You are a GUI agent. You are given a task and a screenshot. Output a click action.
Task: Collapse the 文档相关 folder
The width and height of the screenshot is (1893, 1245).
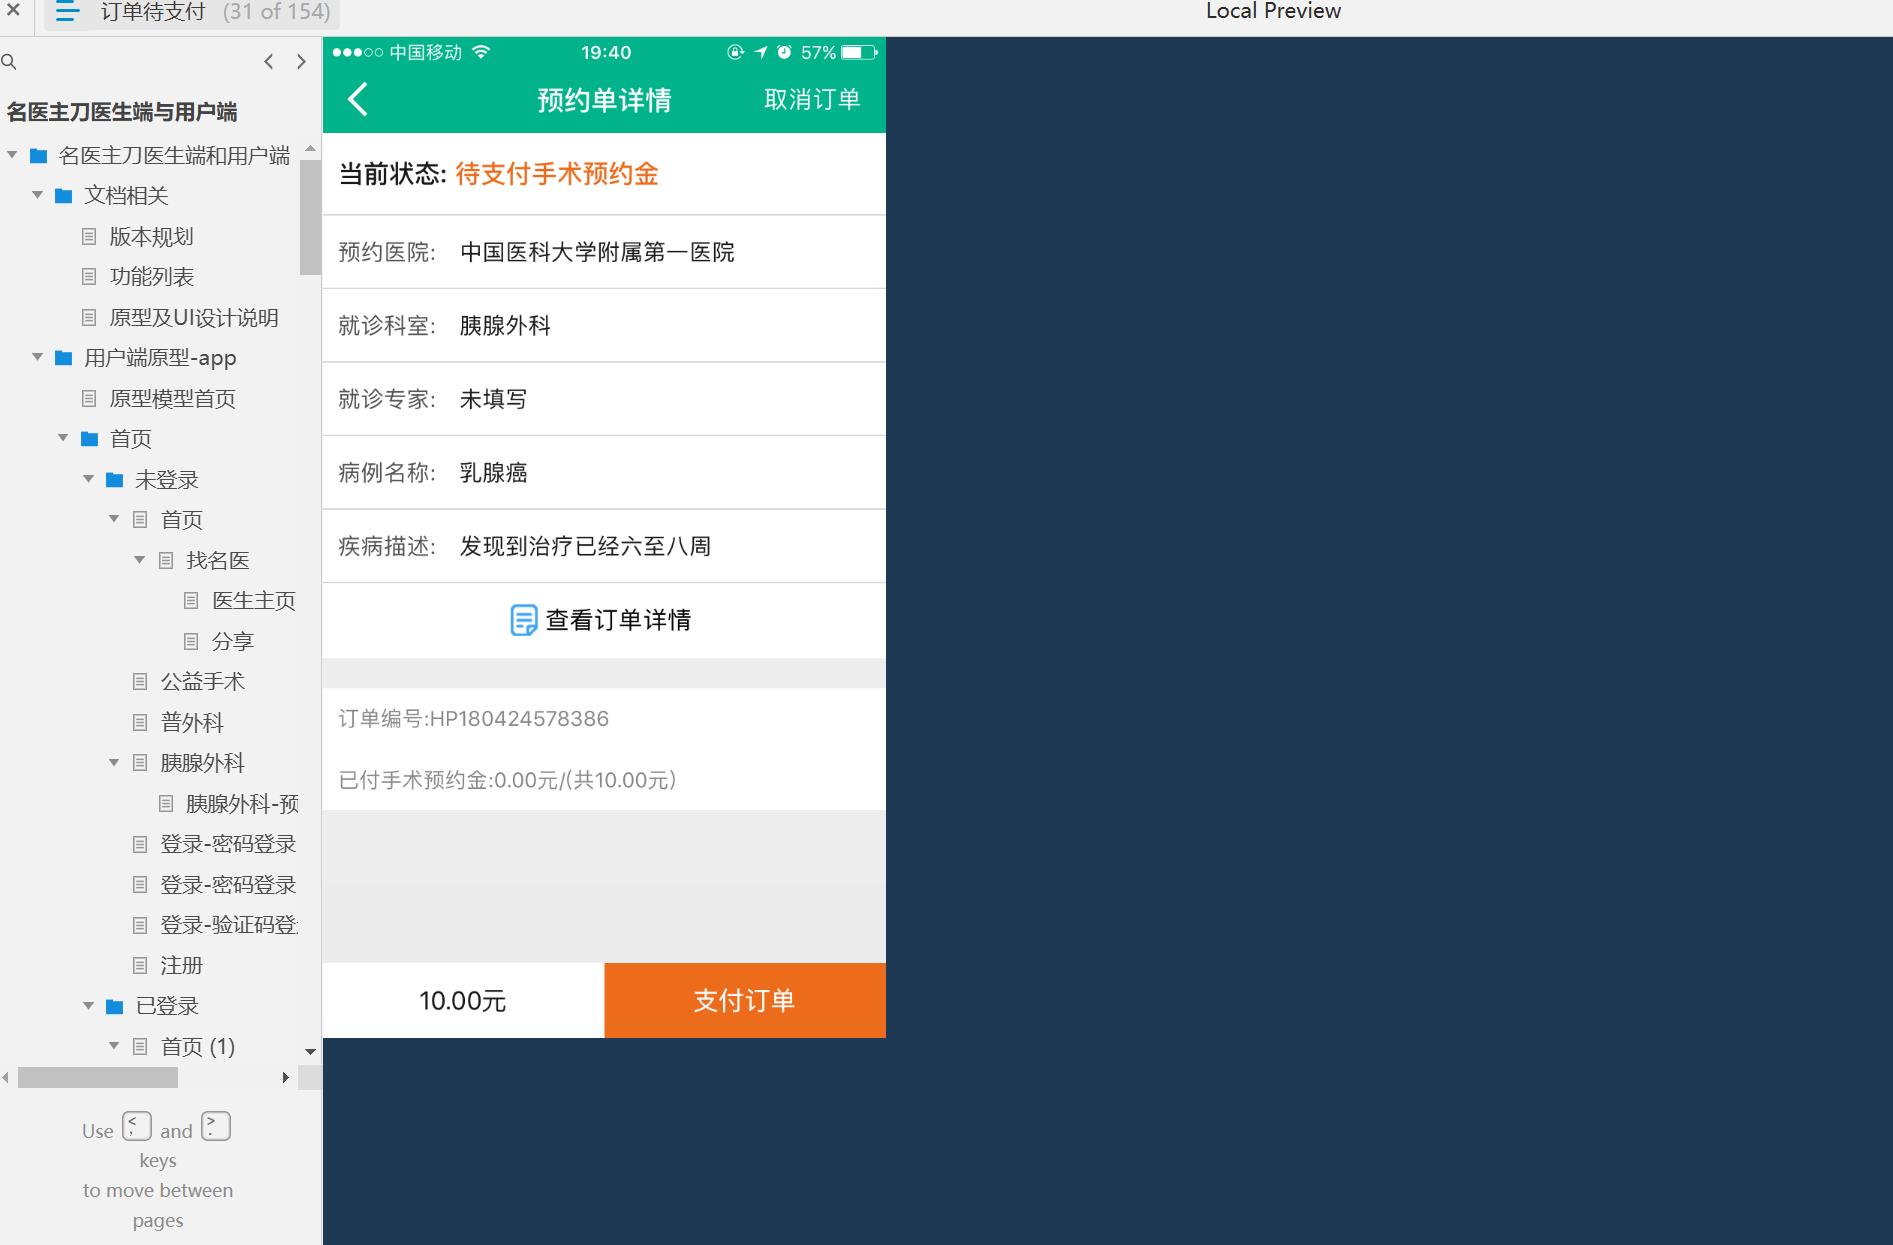coord(38,195)
